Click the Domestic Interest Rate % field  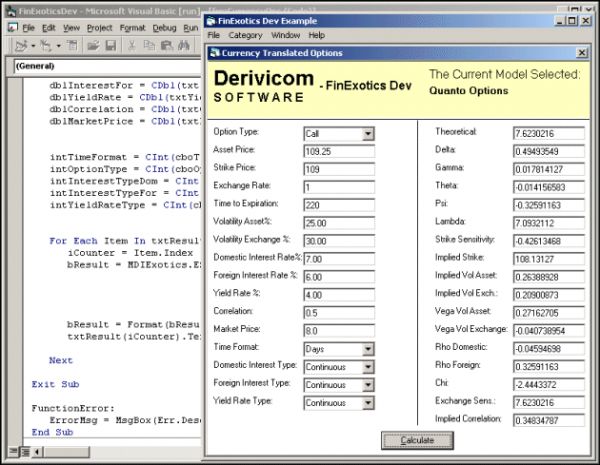tap(339, 259)
